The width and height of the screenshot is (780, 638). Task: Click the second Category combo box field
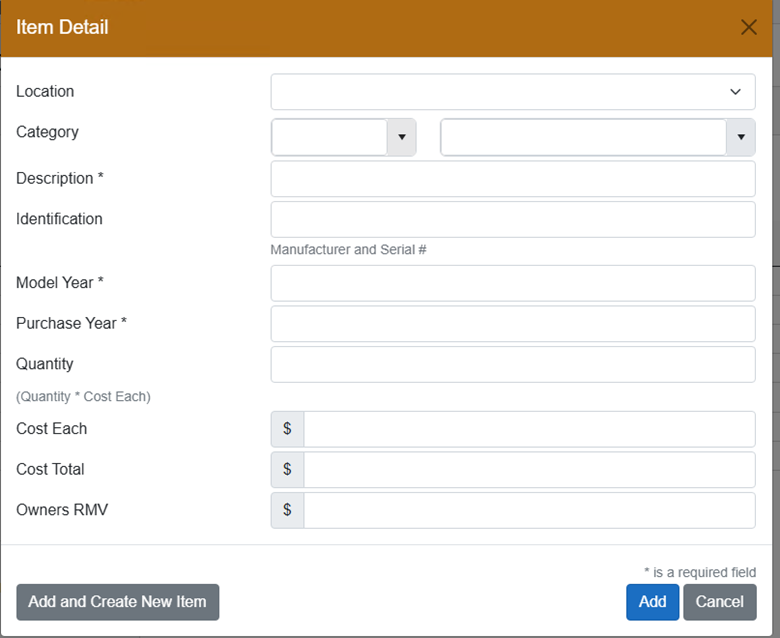click(583, 137)
